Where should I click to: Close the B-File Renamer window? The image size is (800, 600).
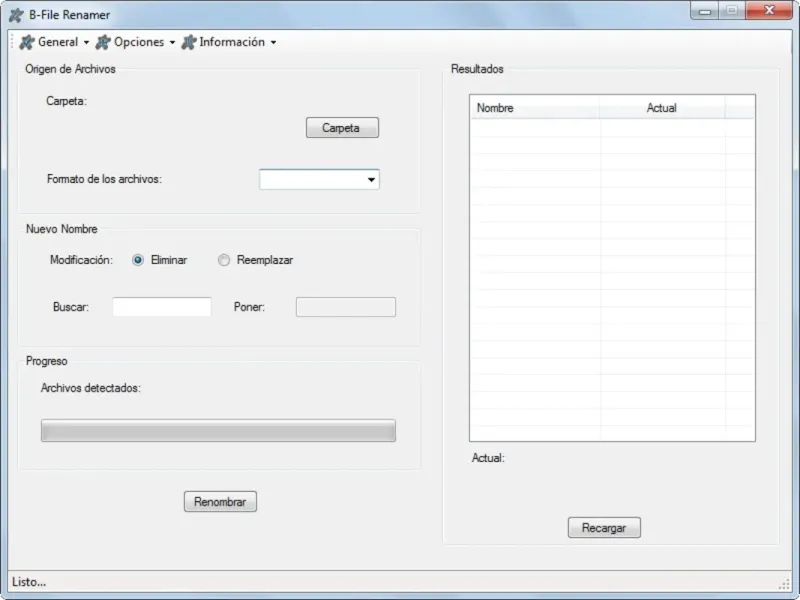point(769,10)
